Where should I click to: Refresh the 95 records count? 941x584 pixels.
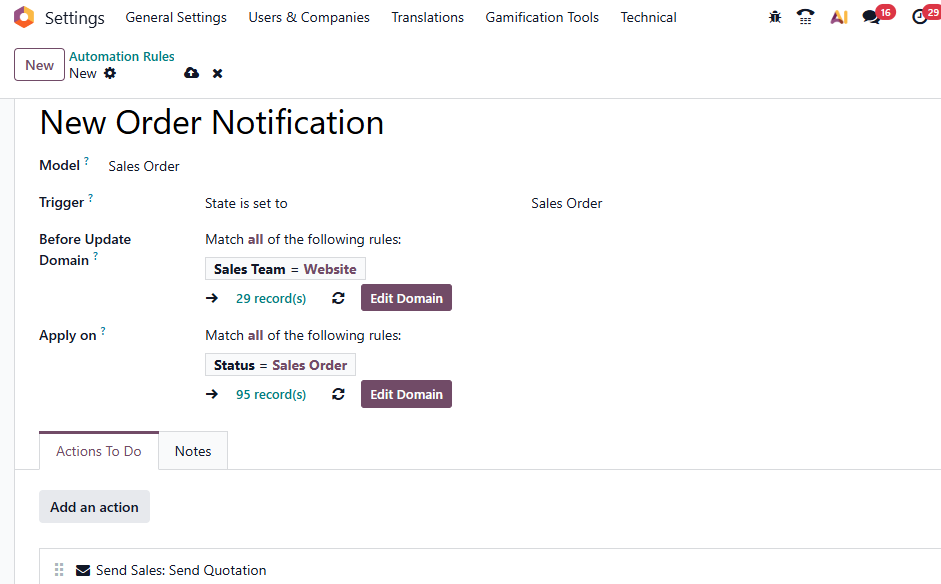(338, 394)
